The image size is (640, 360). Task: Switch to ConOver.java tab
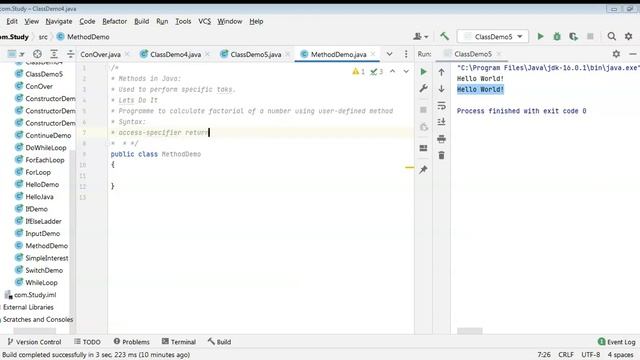(x=100, y=54)
